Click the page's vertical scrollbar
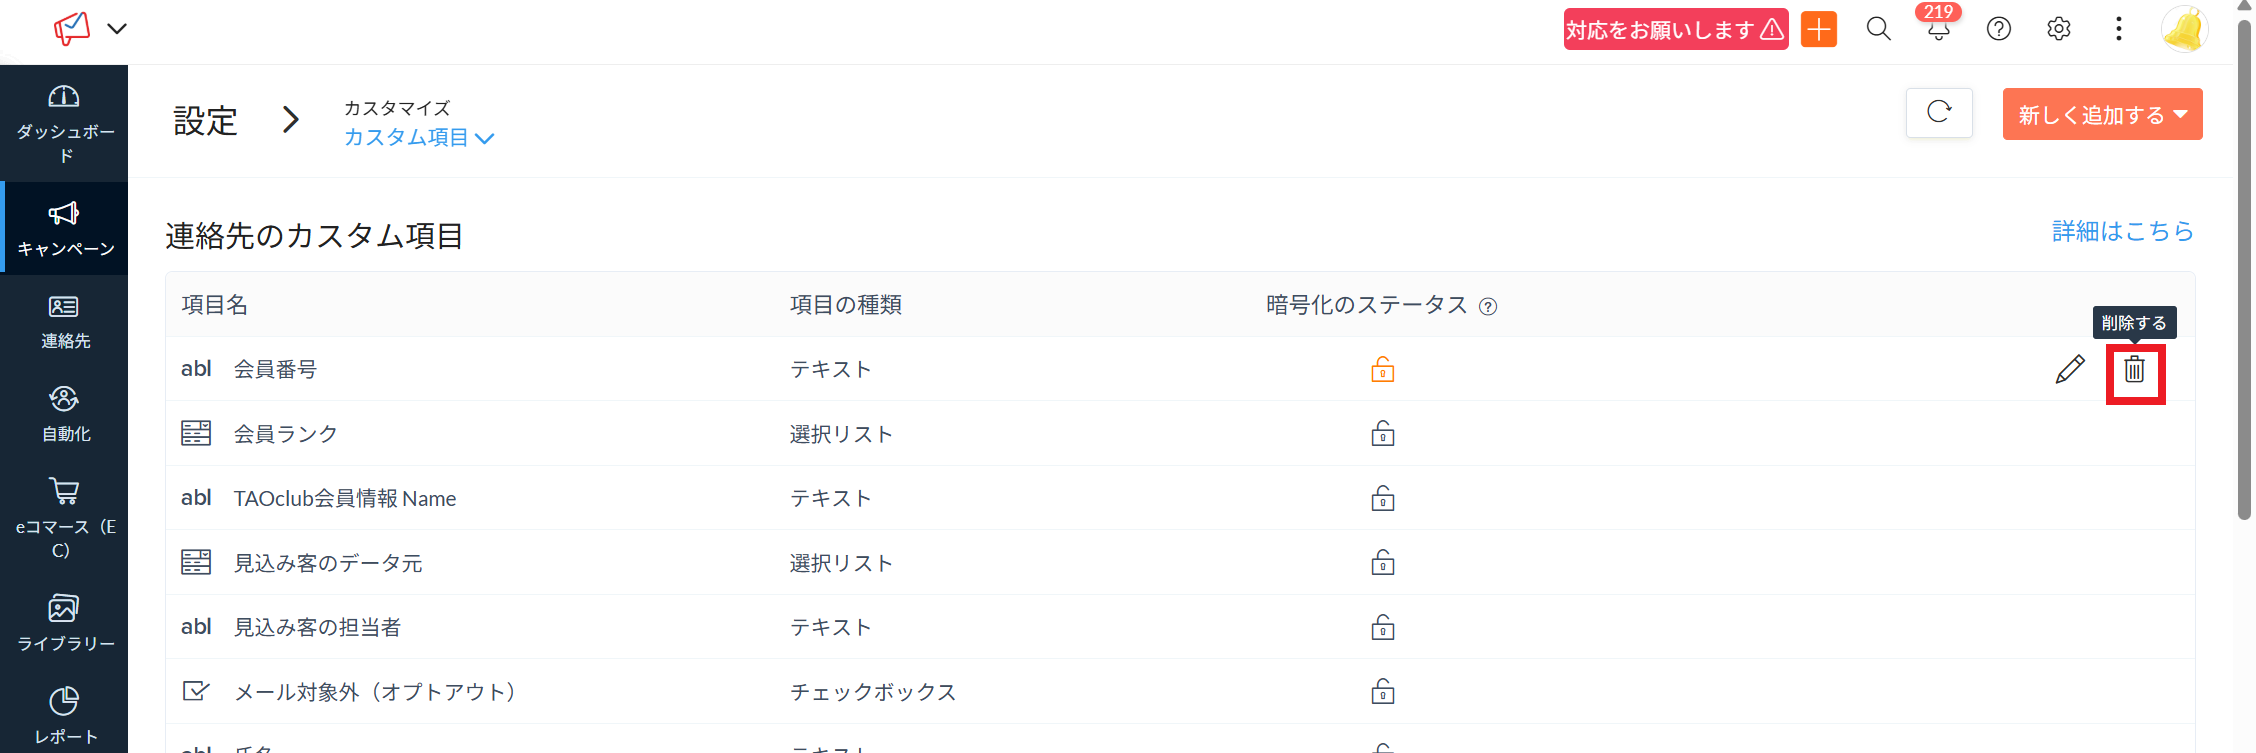The image size is (2256, 753). [x=2244, y=270]
